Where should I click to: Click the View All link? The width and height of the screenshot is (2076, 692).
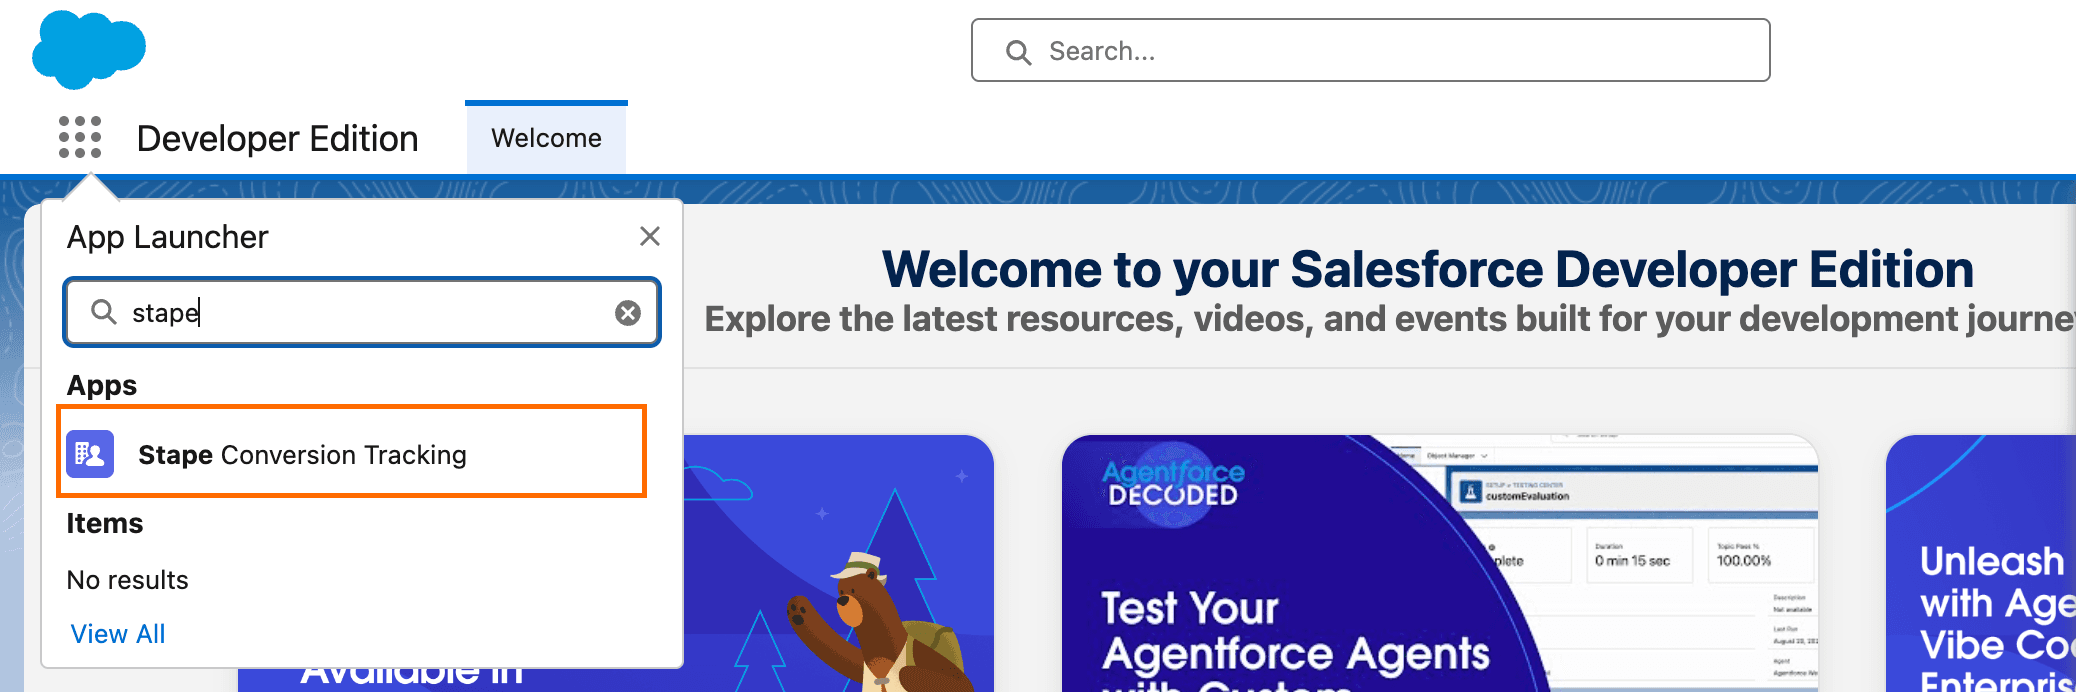(x=118, y=634)
